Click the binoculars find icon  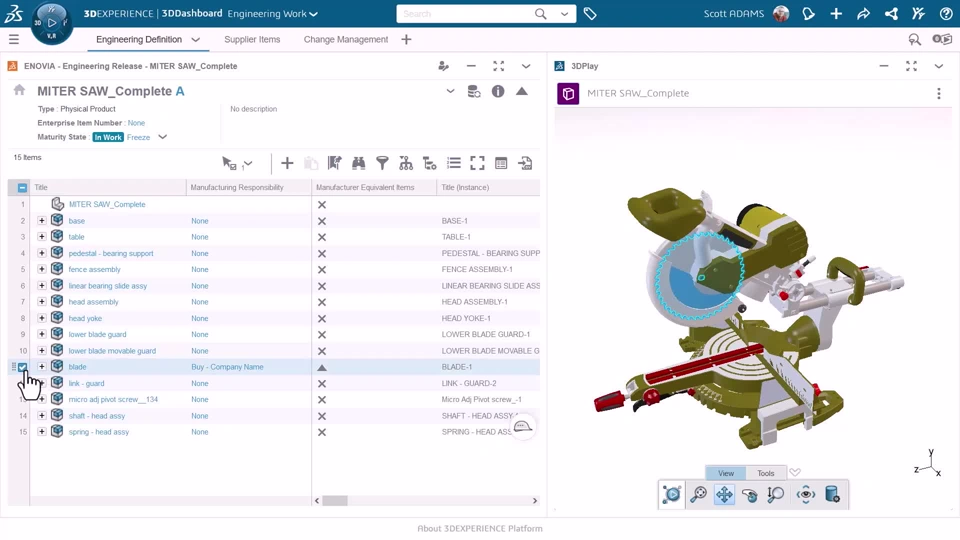point(358,163)
